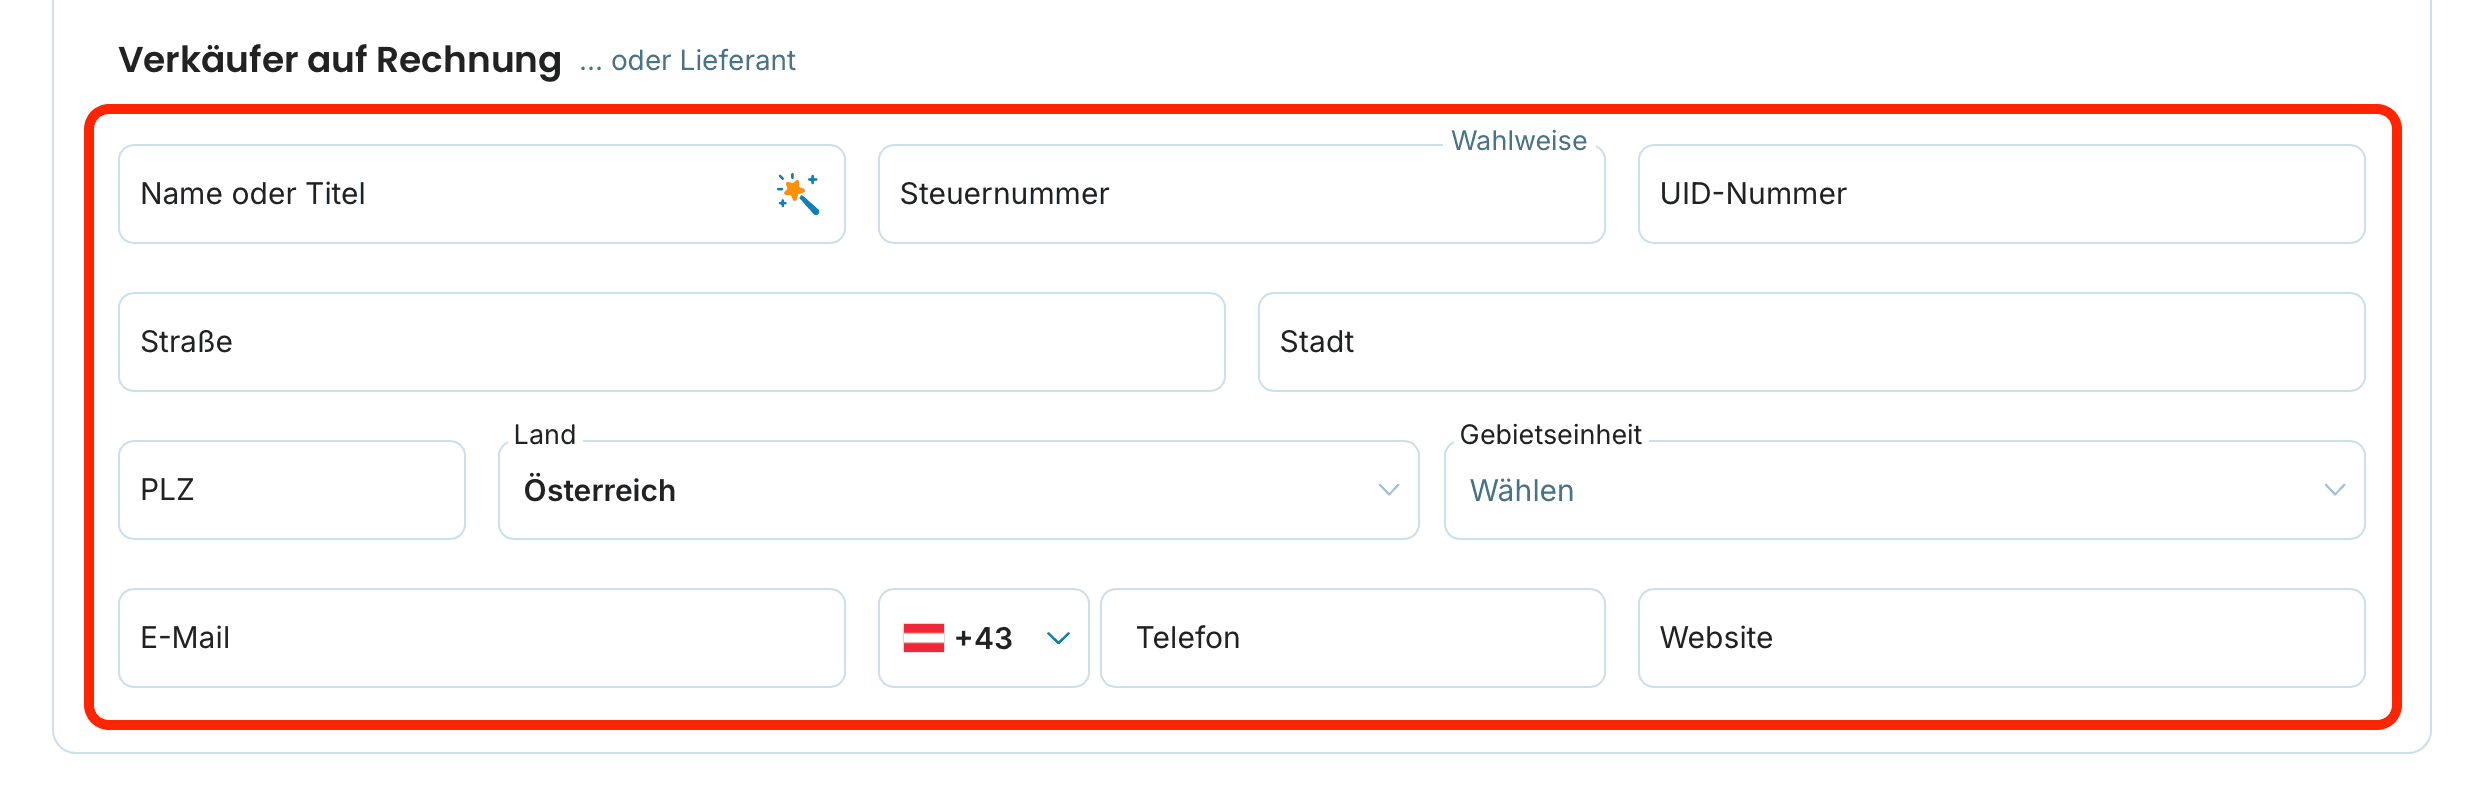Click the Wahlweise label above Steuernummer
The height and width of the screenshot is (790, 2490).
click(x=1519, y=141)
